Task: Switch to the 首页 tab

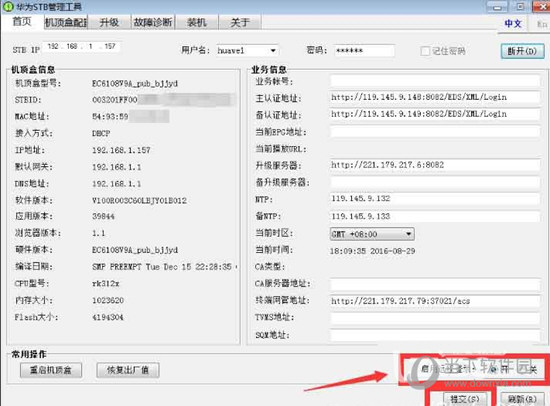Action: point(22,22)
